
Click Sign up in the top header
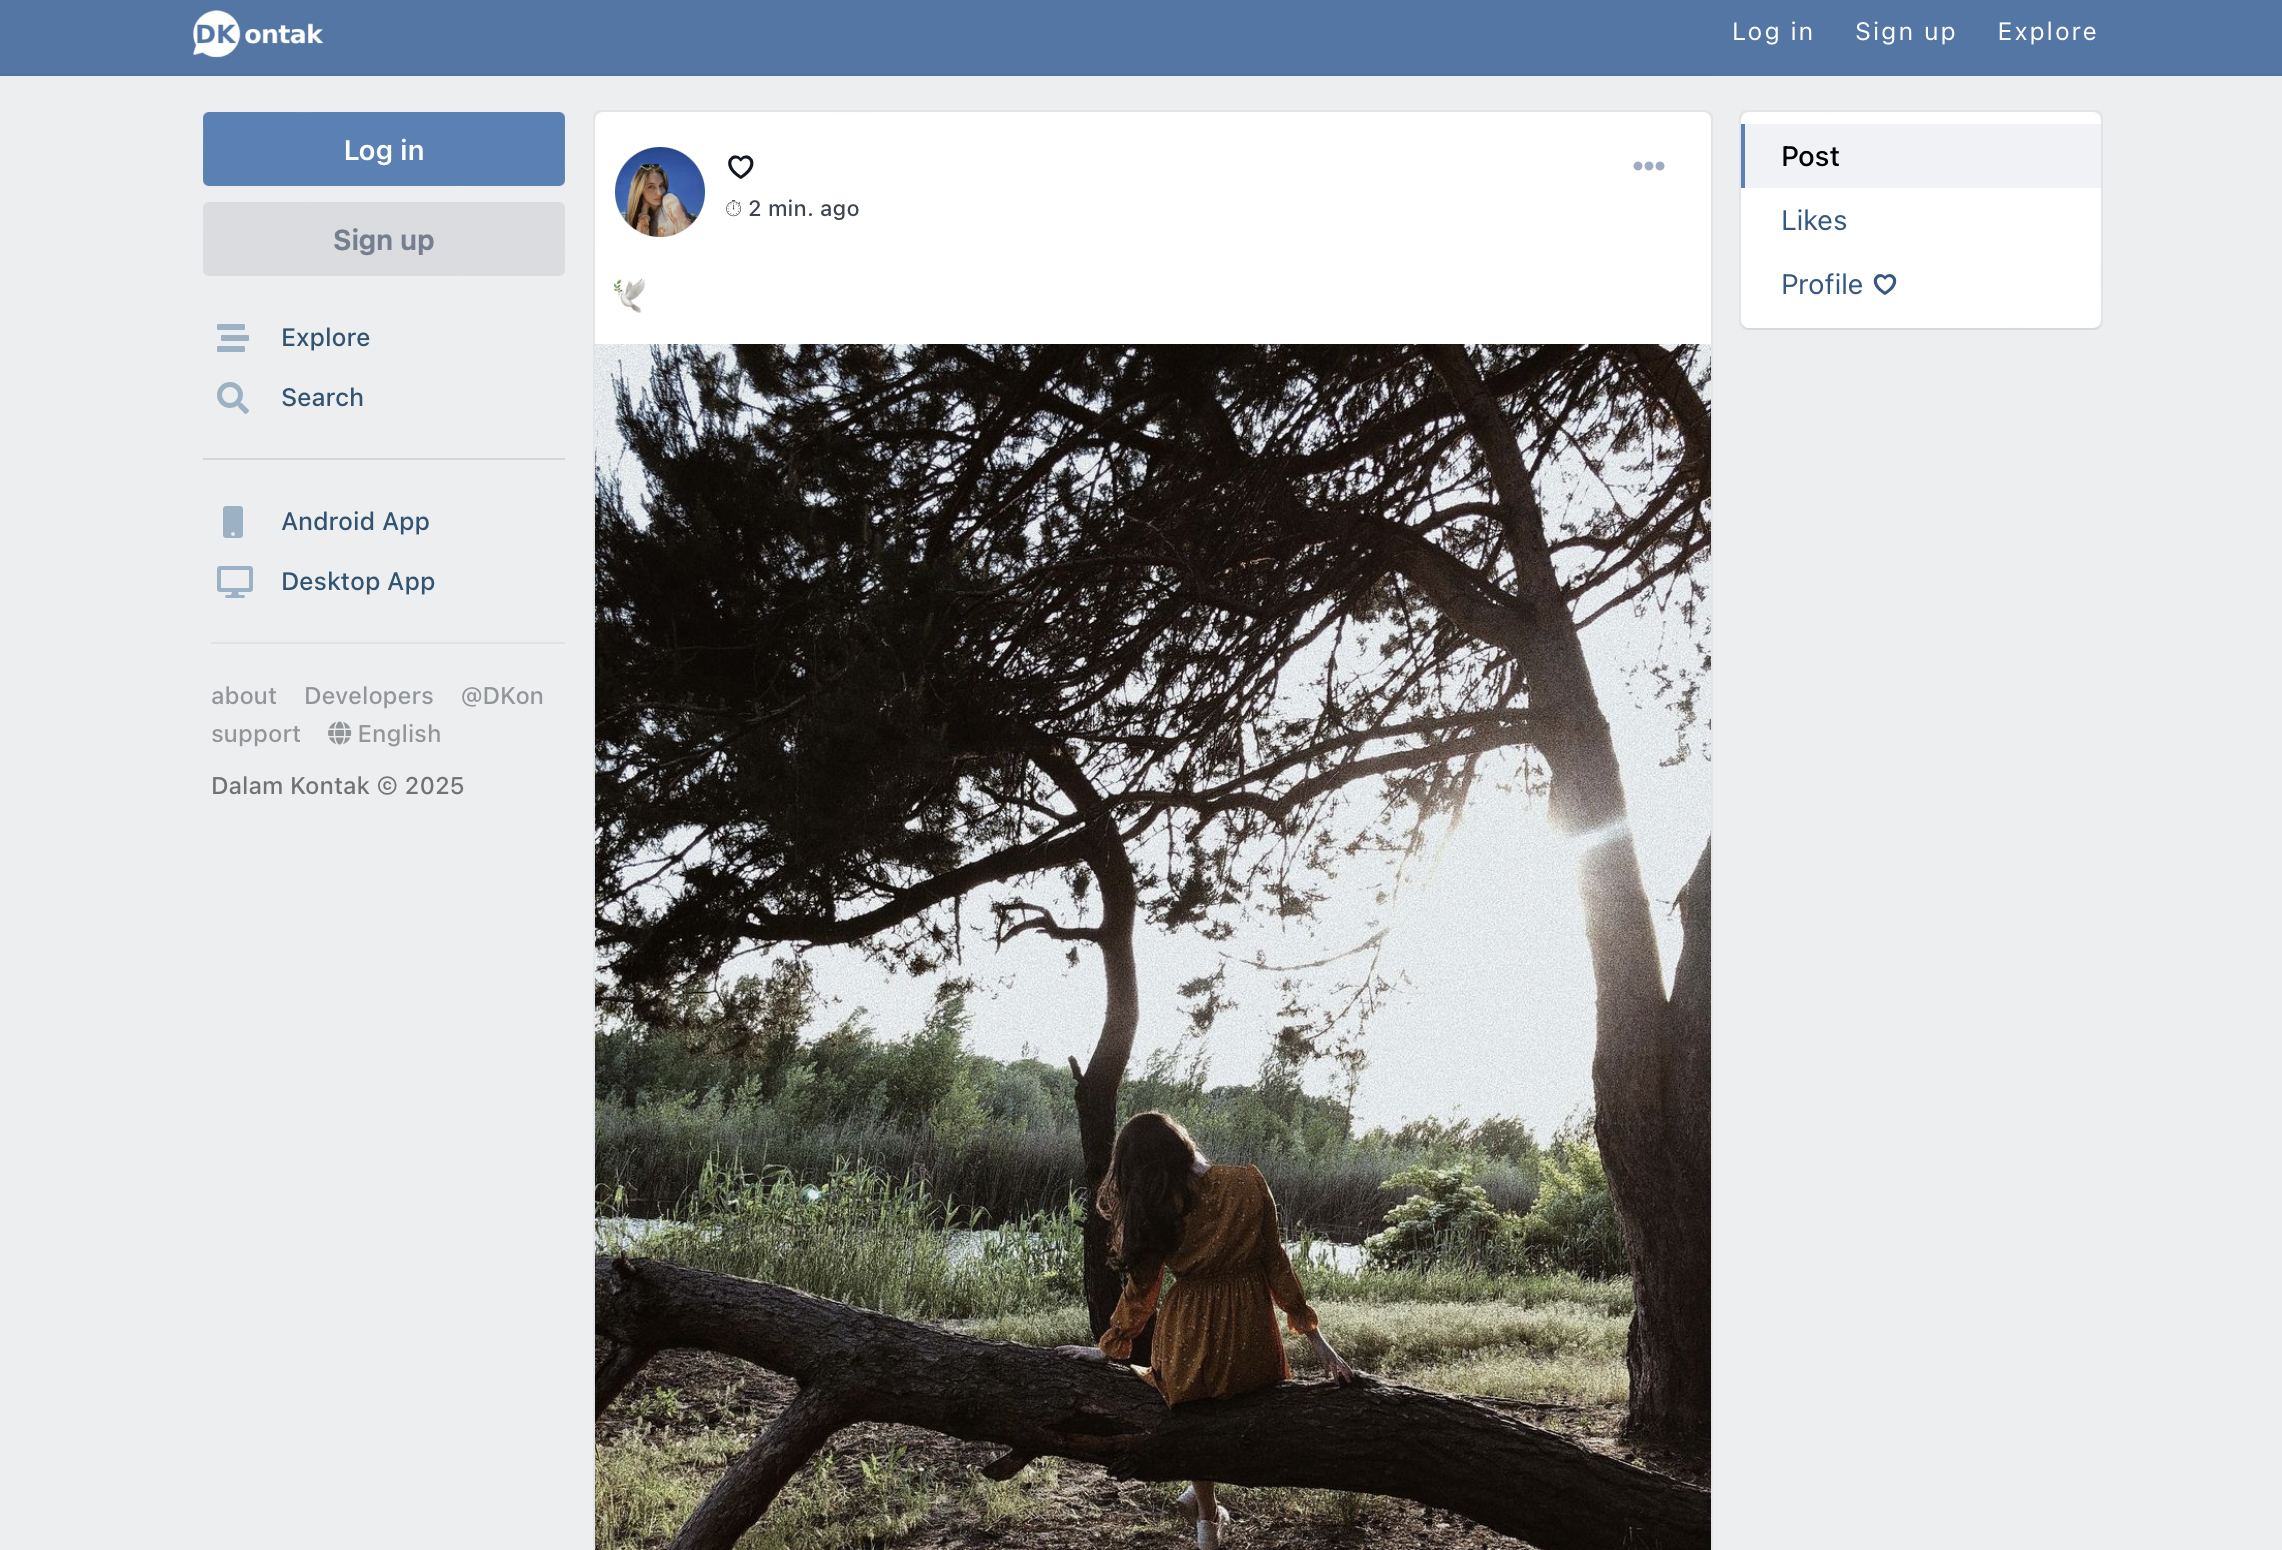click(x=1904, y=32)
